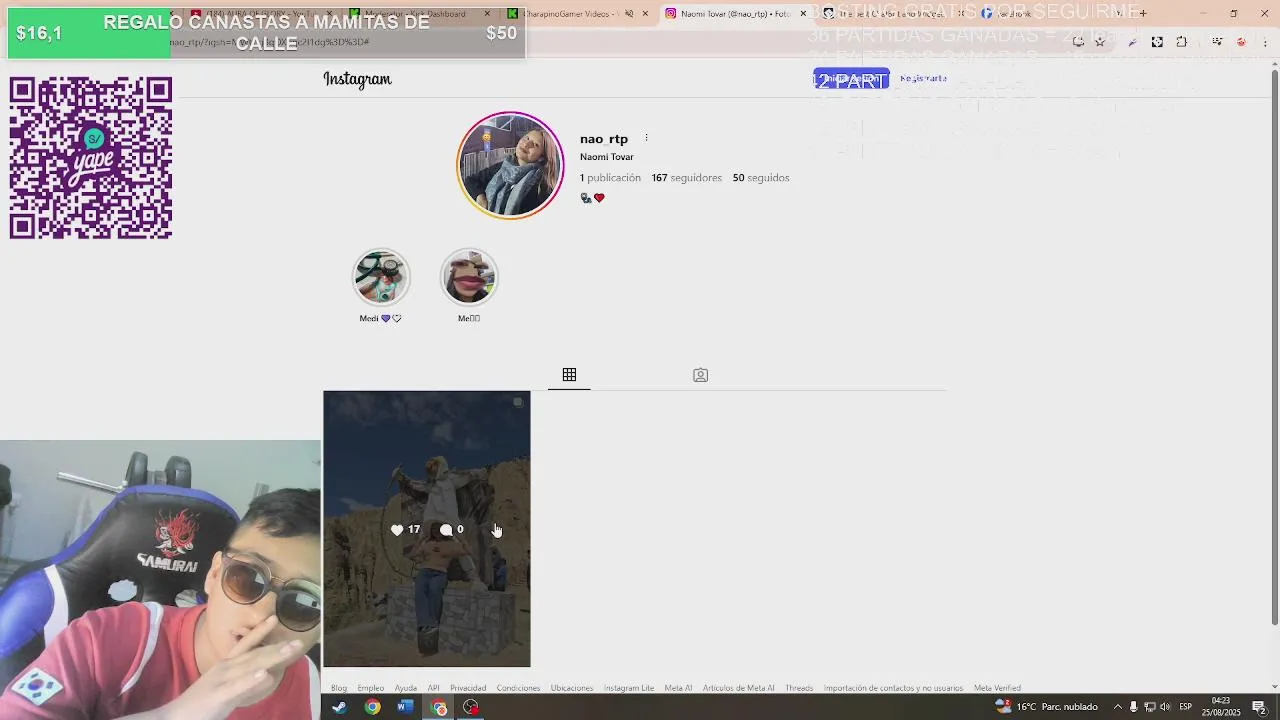This screenshot has height=720, width=1280.
Task: Change the ESP keyboard language
Action: point(1185,707)
